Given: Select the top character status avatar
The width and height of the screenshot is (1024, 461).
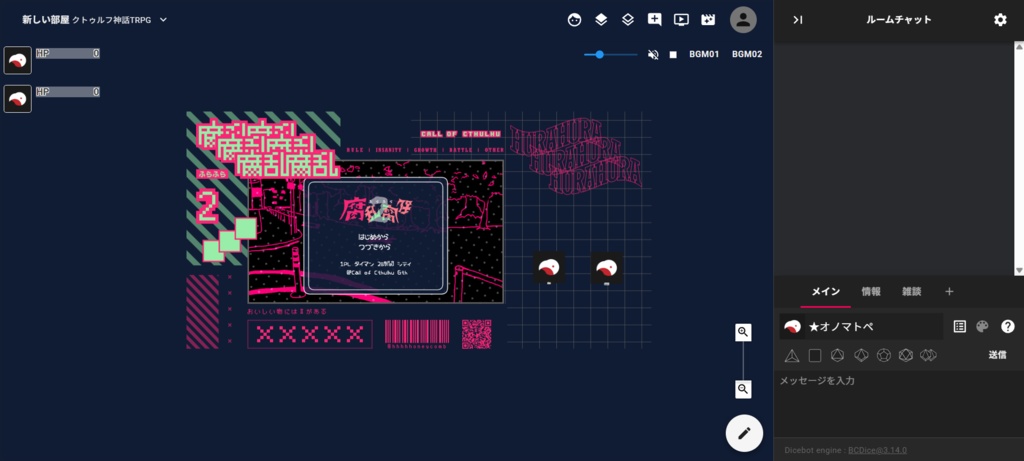Looking at the screenshot, I should [x=18, y=60].
